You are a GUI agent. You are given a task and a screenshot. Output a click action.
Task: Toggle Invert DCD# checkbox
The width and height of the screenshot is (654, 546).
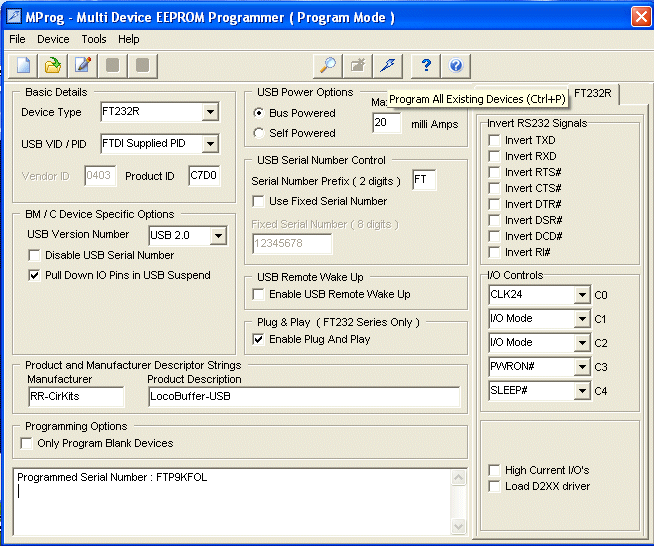(x=494, y=237)
